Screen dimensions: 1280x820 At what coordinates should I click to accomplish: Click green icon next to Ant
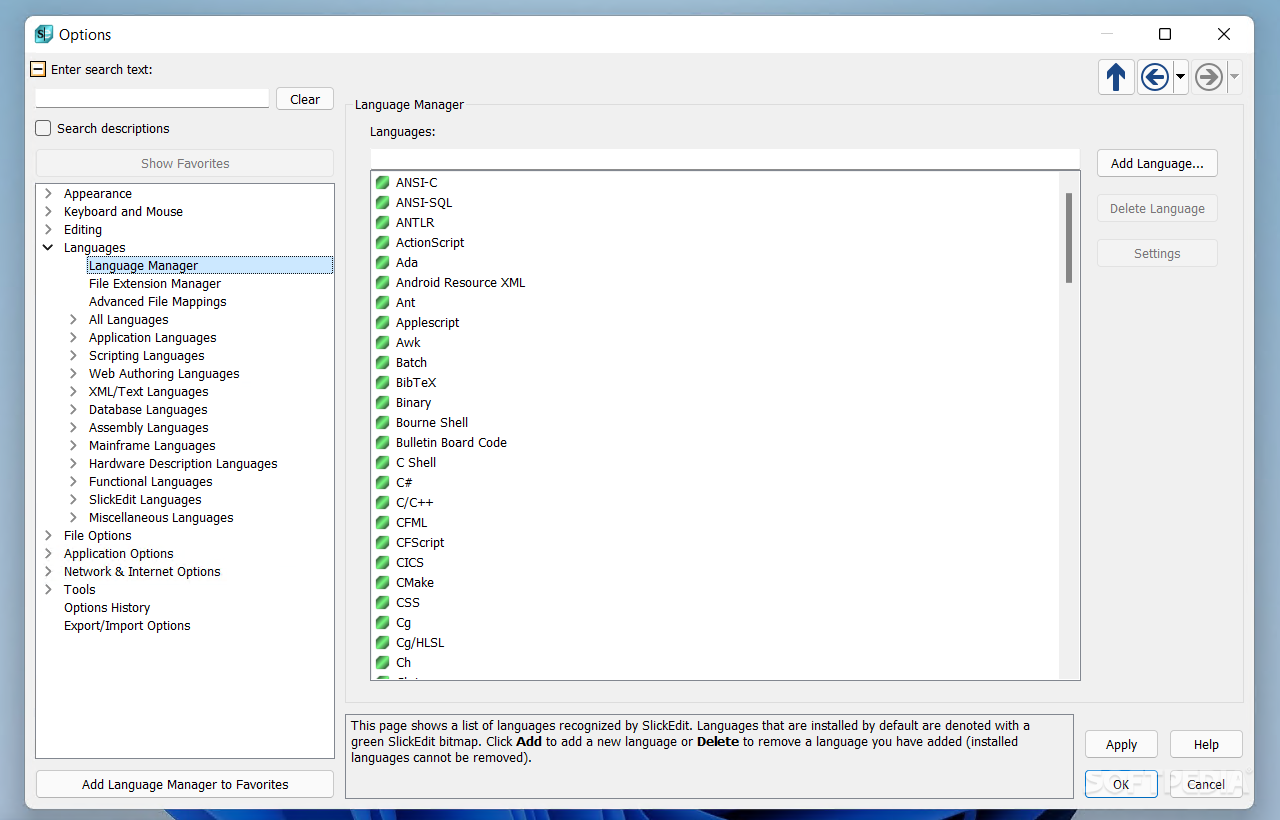(382, 303)
